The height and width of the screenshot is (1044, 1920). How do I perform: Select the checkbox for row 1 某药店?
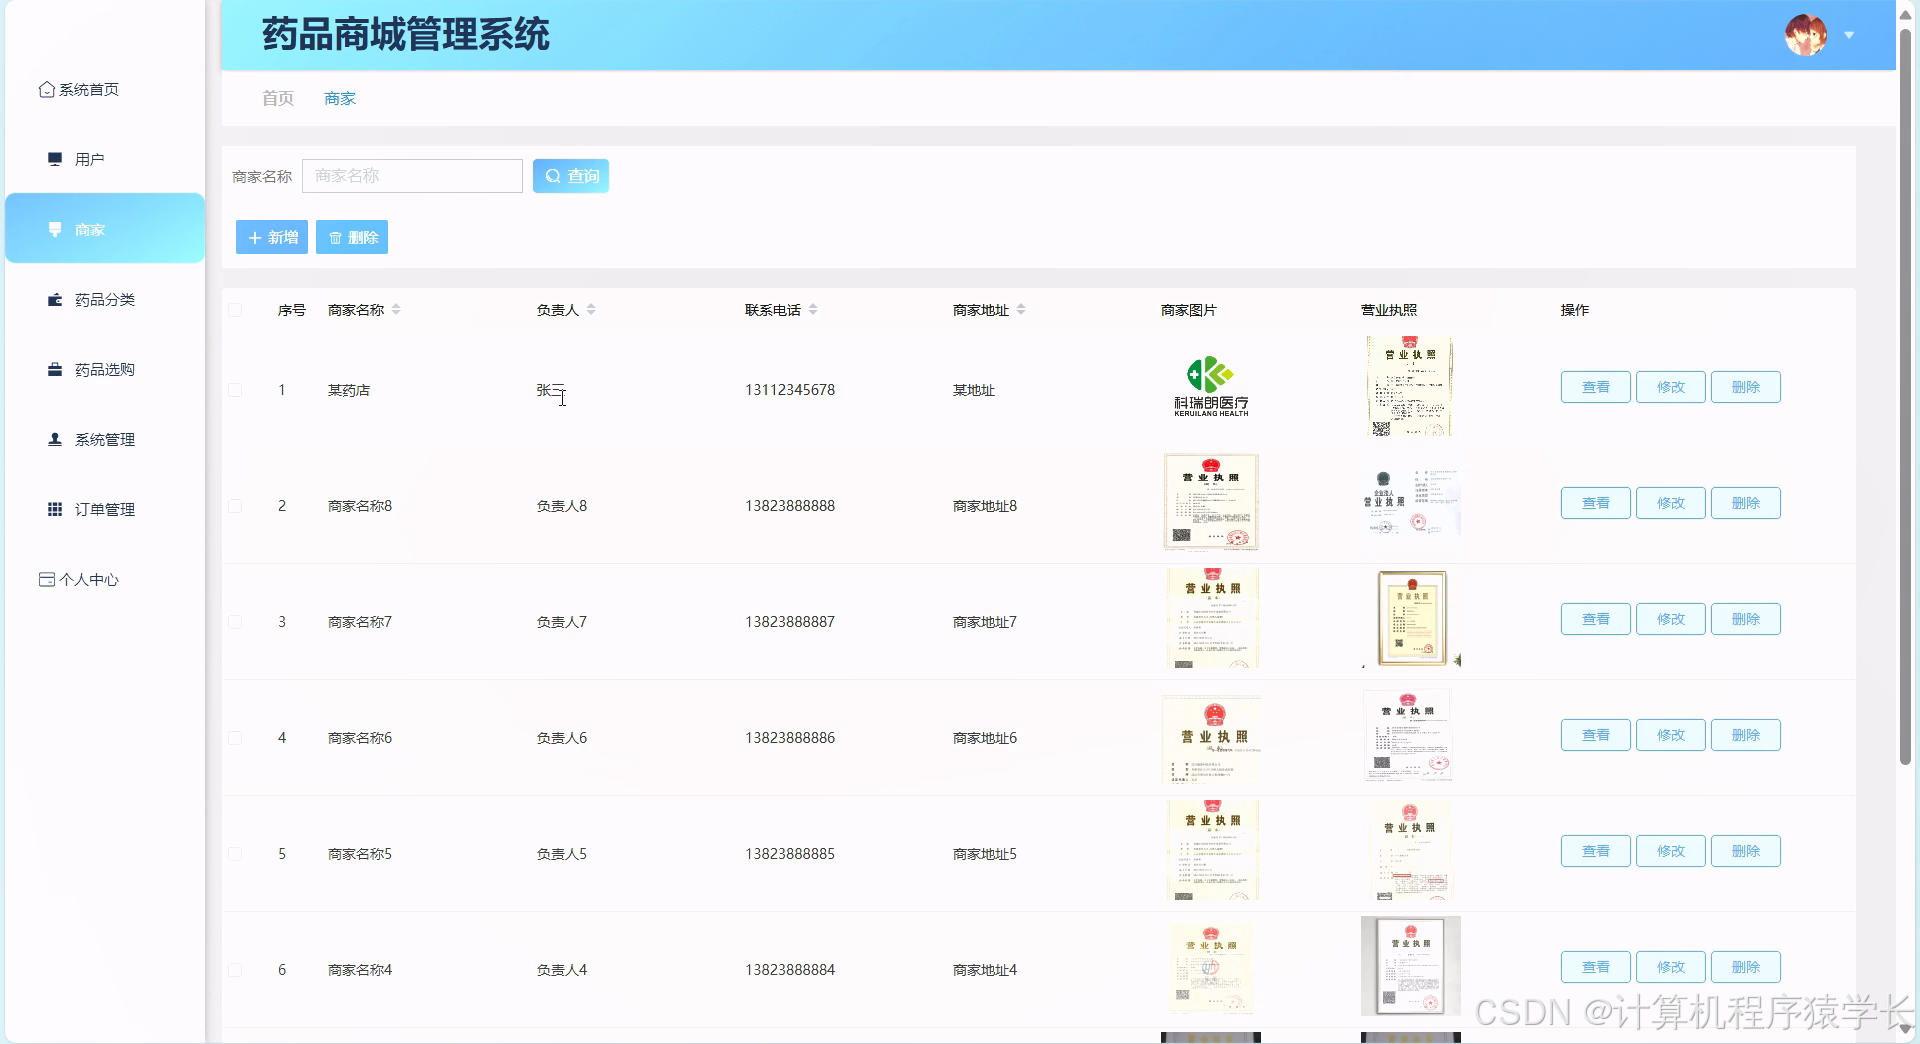236,390
